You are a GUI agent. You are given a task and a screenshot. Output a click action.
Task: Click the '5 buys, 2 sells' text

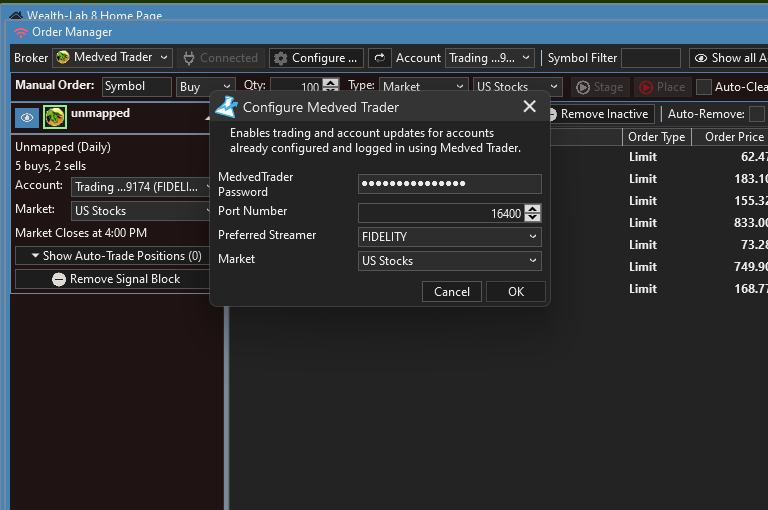[x=50, y=166]
